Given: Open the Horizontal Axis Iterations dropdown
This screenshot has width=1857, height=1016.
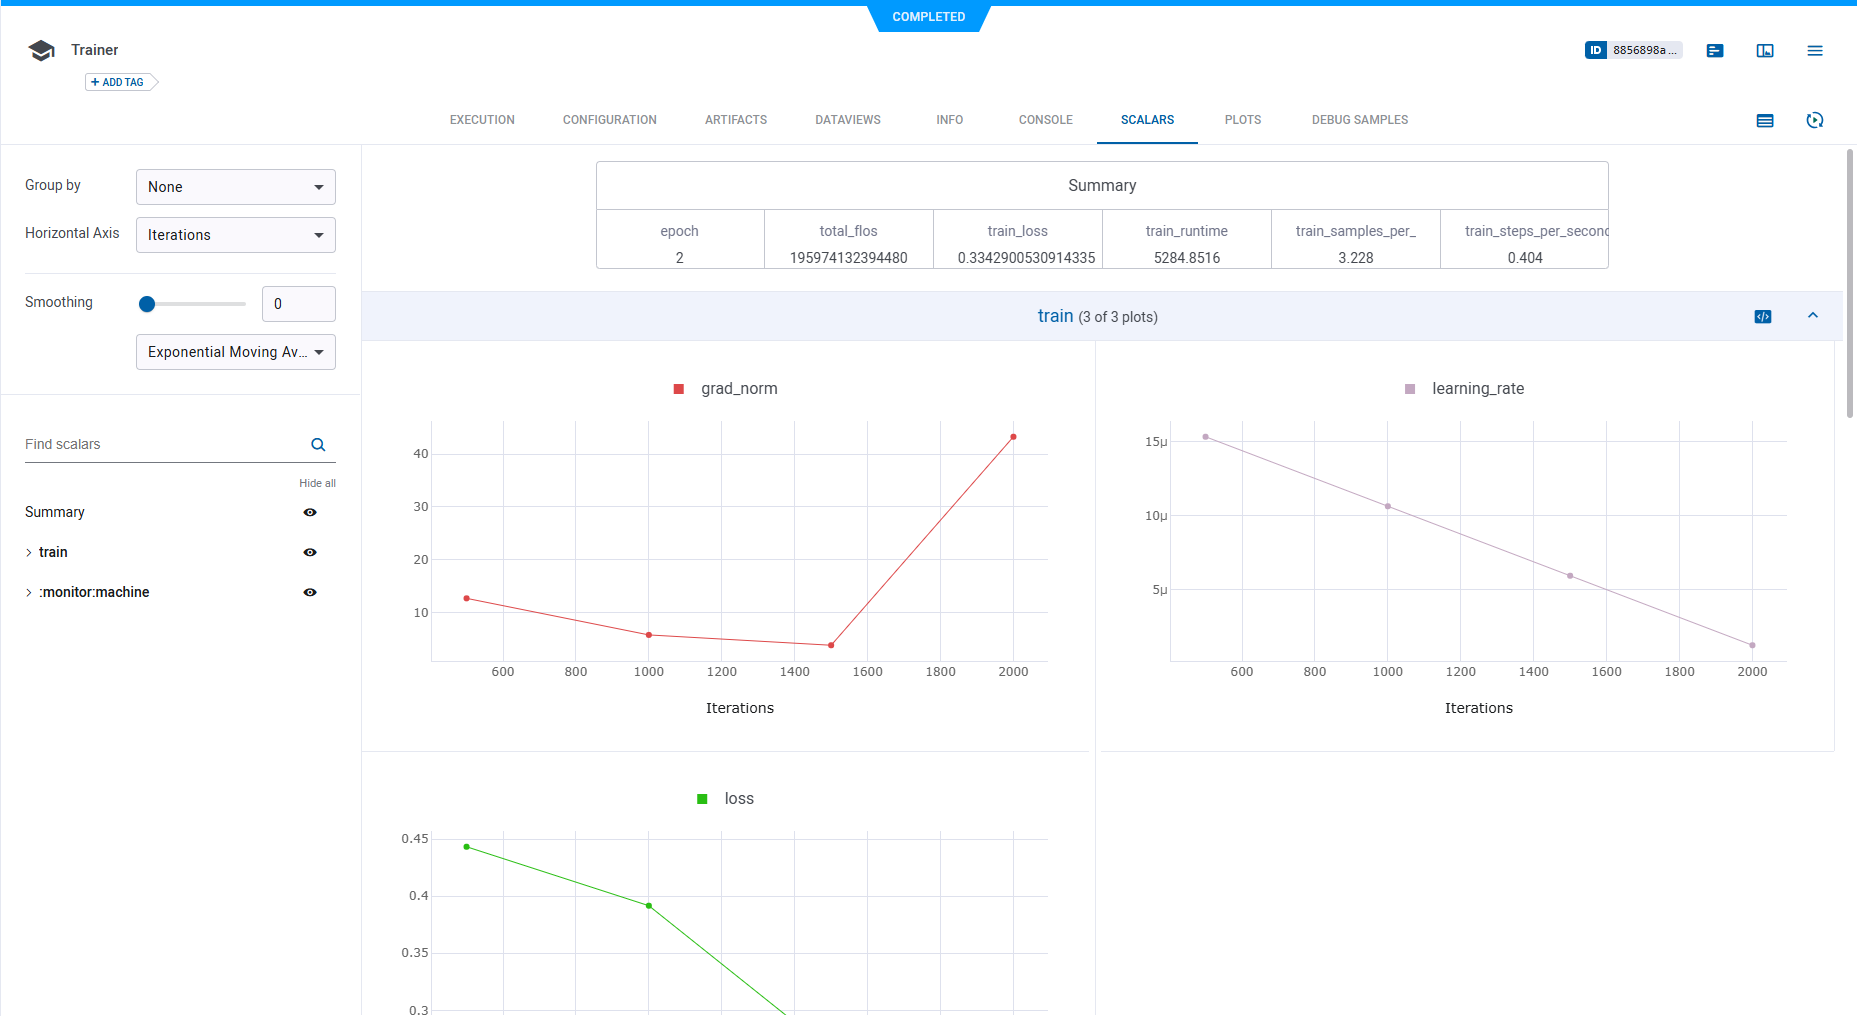Looking at the screenshot, I should (x=235, y=235).
